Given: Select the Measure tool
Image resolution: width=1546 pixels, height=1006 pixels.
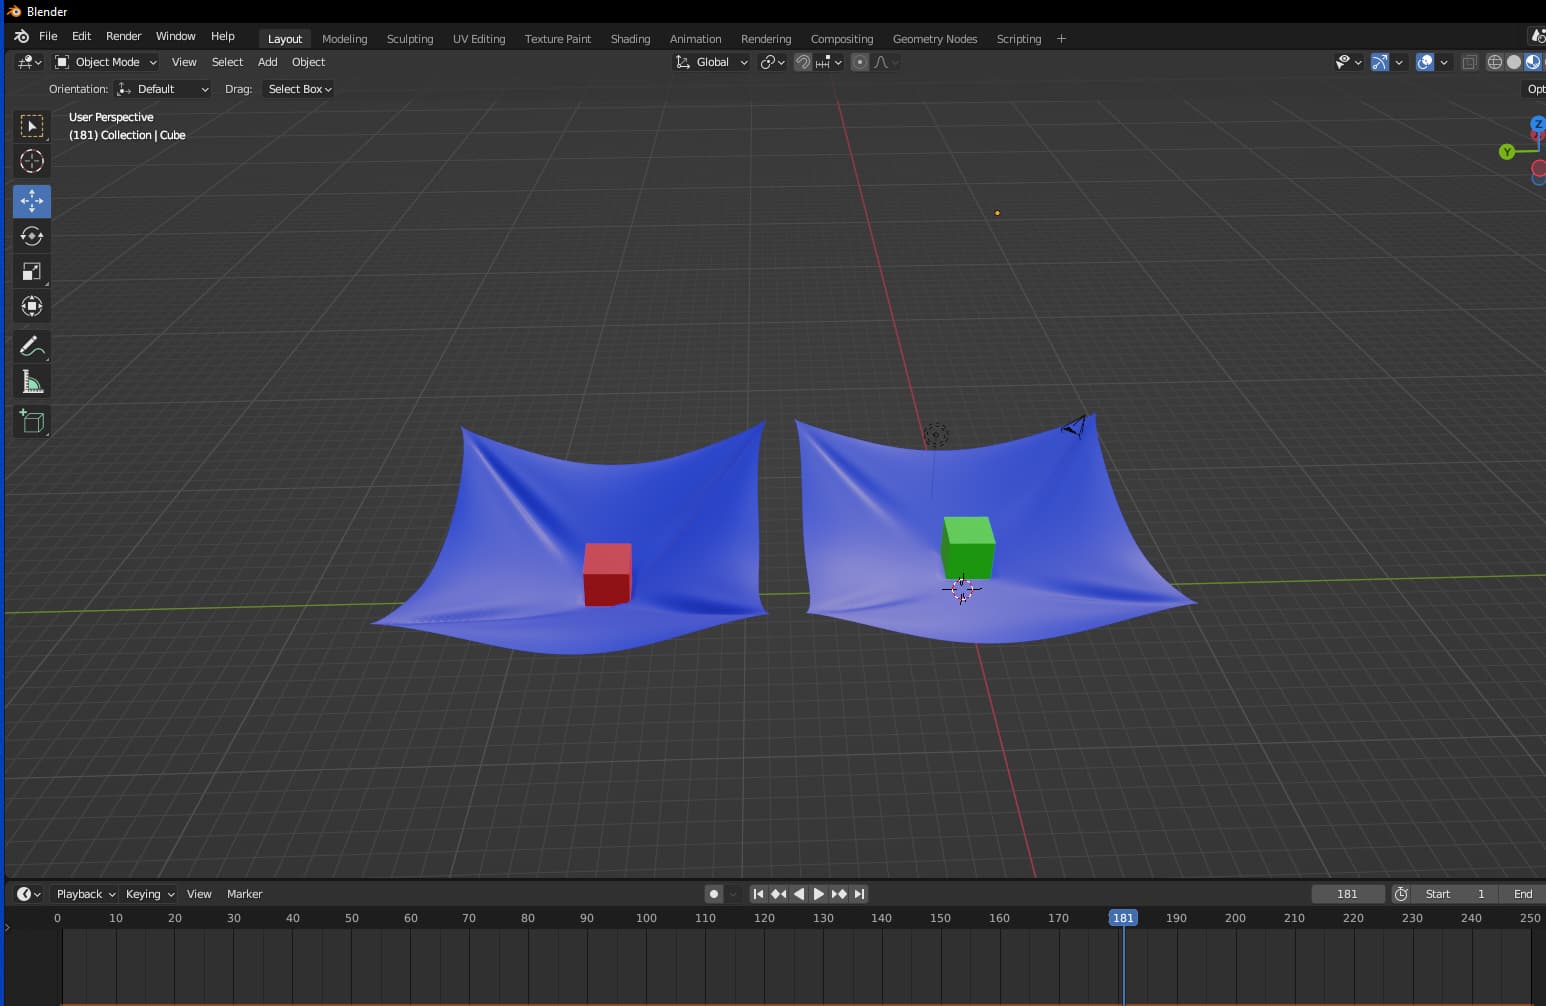Looking at the screenshot, I should pyautogui.click(x=31, y=381).
